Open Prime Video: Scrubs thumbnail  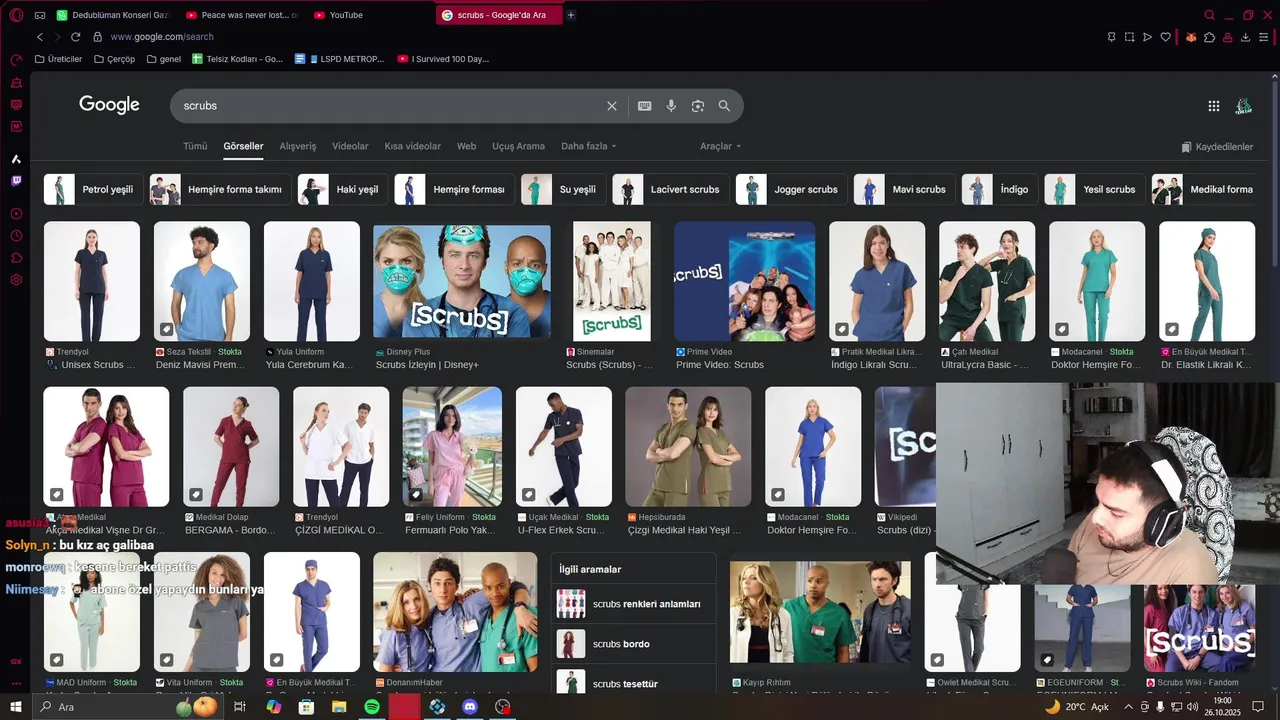[x=744, y=280]
